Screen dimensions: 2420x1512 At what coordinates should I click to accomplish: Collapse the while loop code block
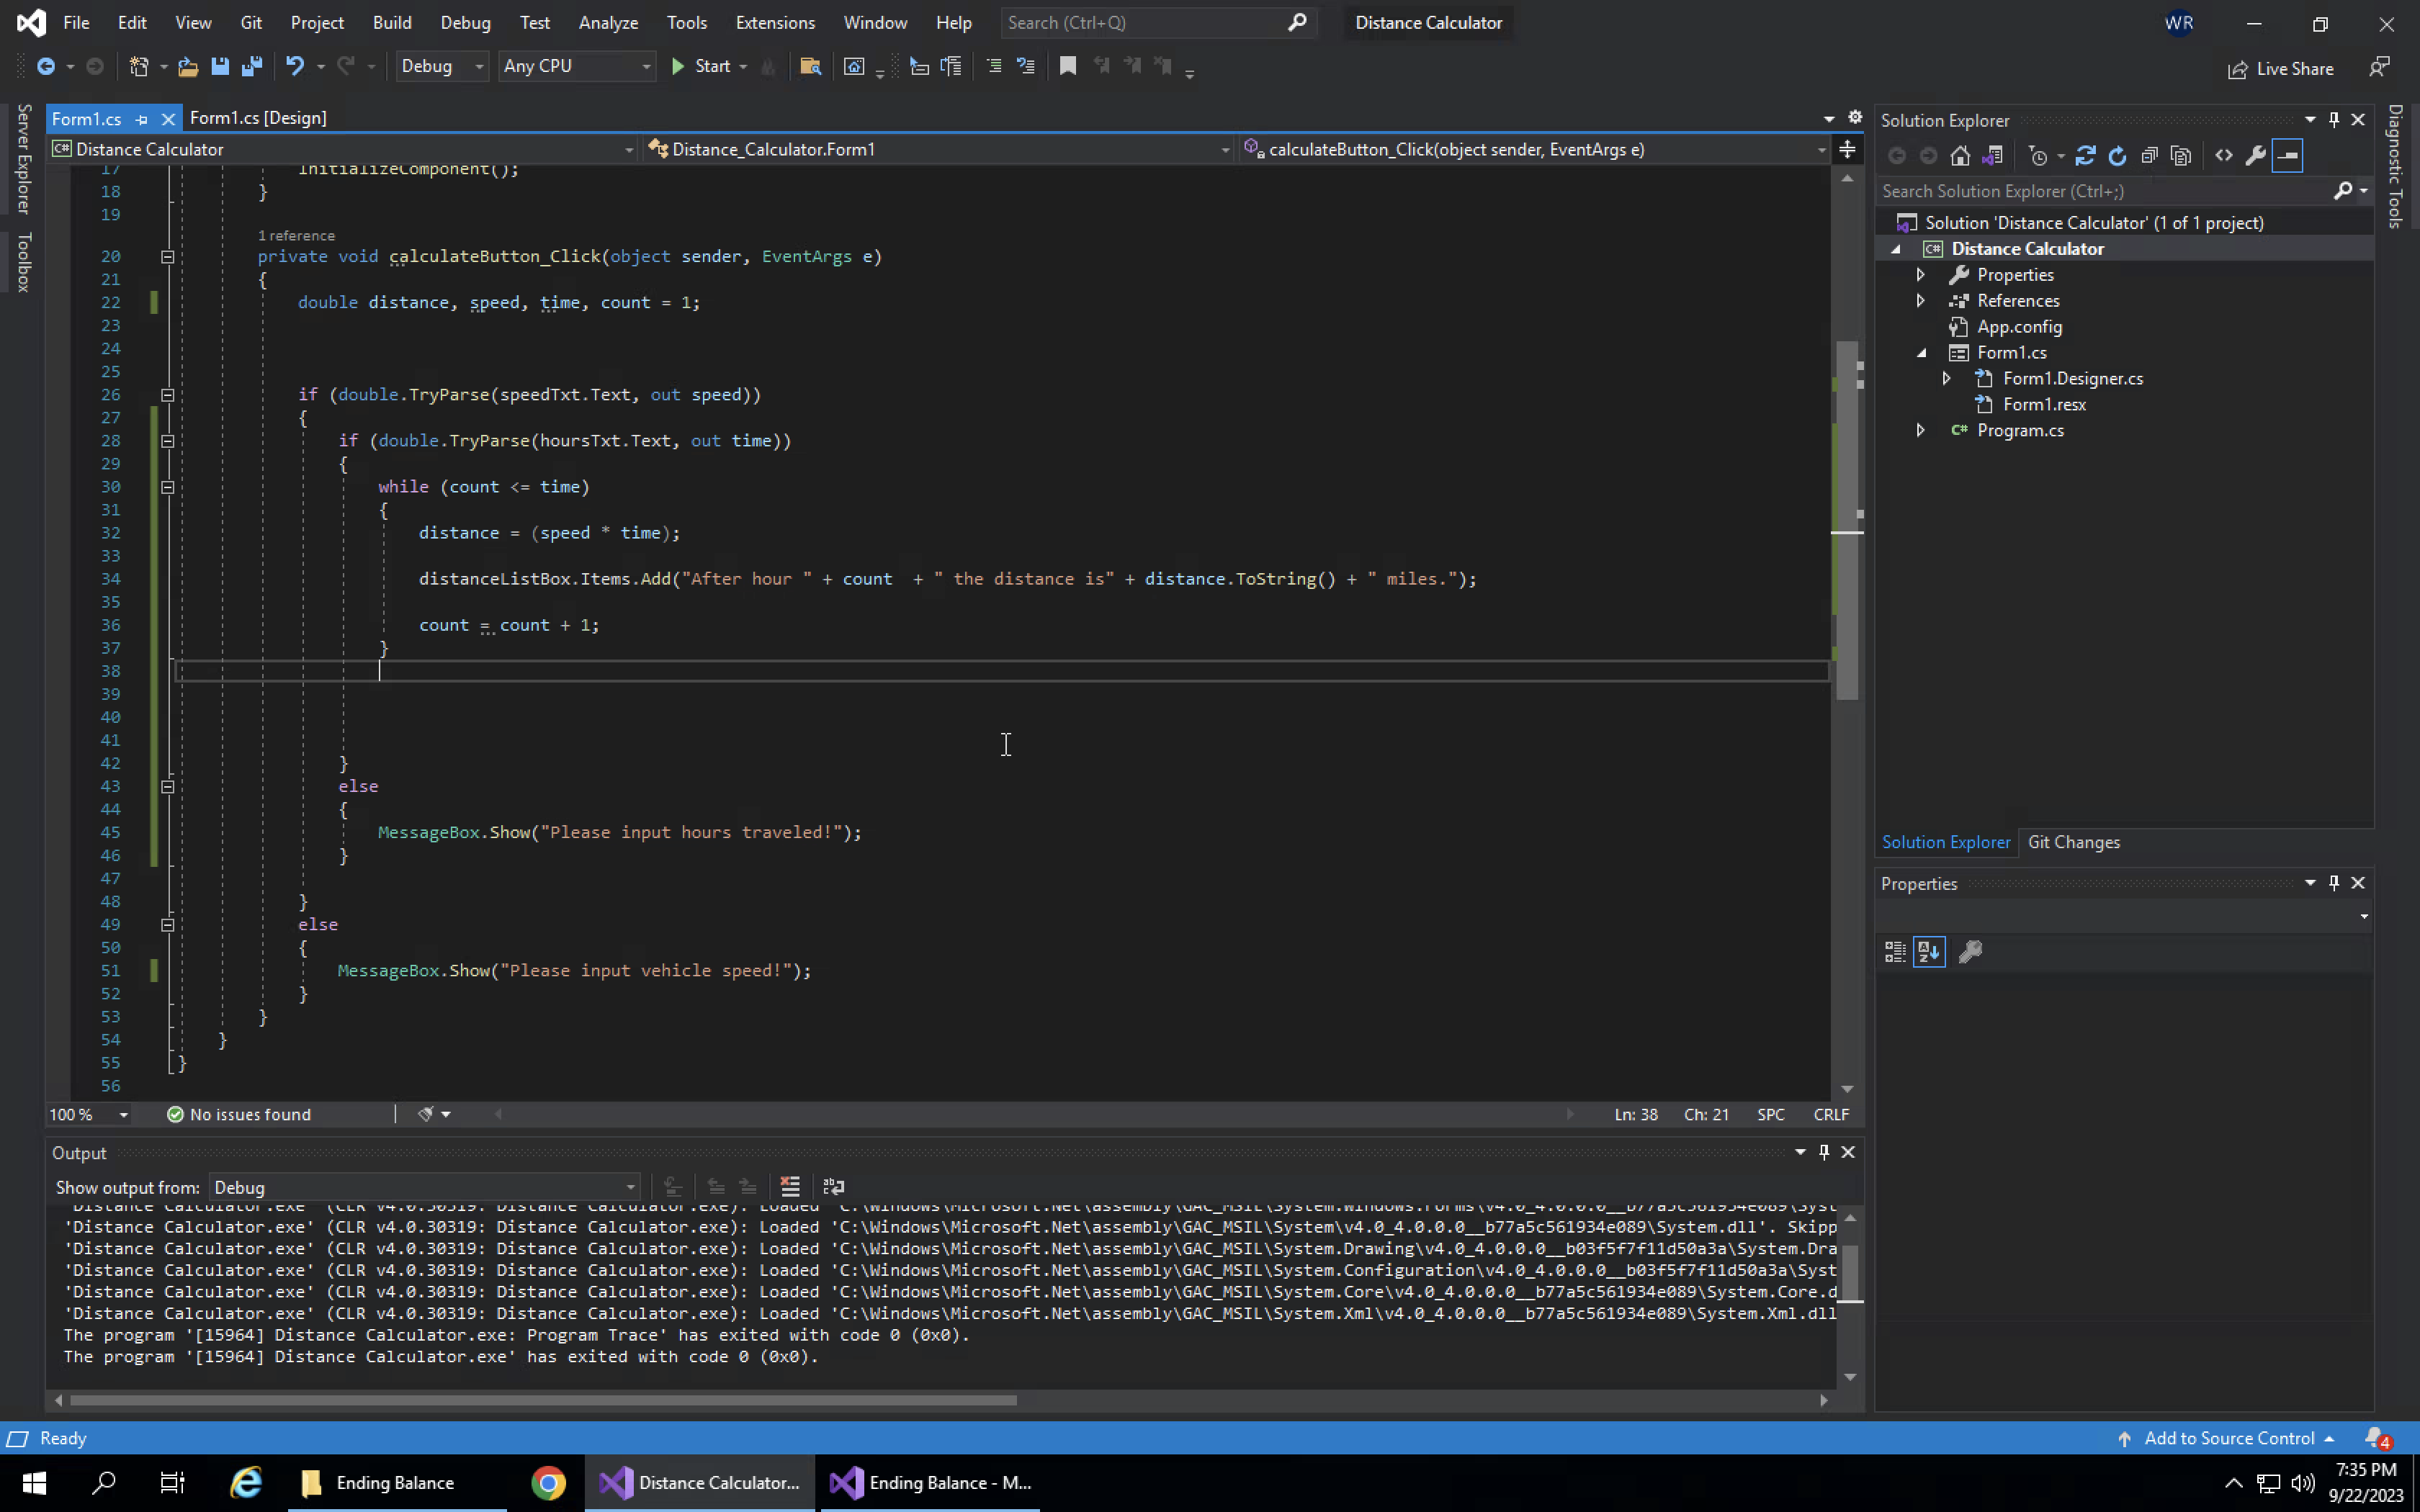(x=168, y=487)
